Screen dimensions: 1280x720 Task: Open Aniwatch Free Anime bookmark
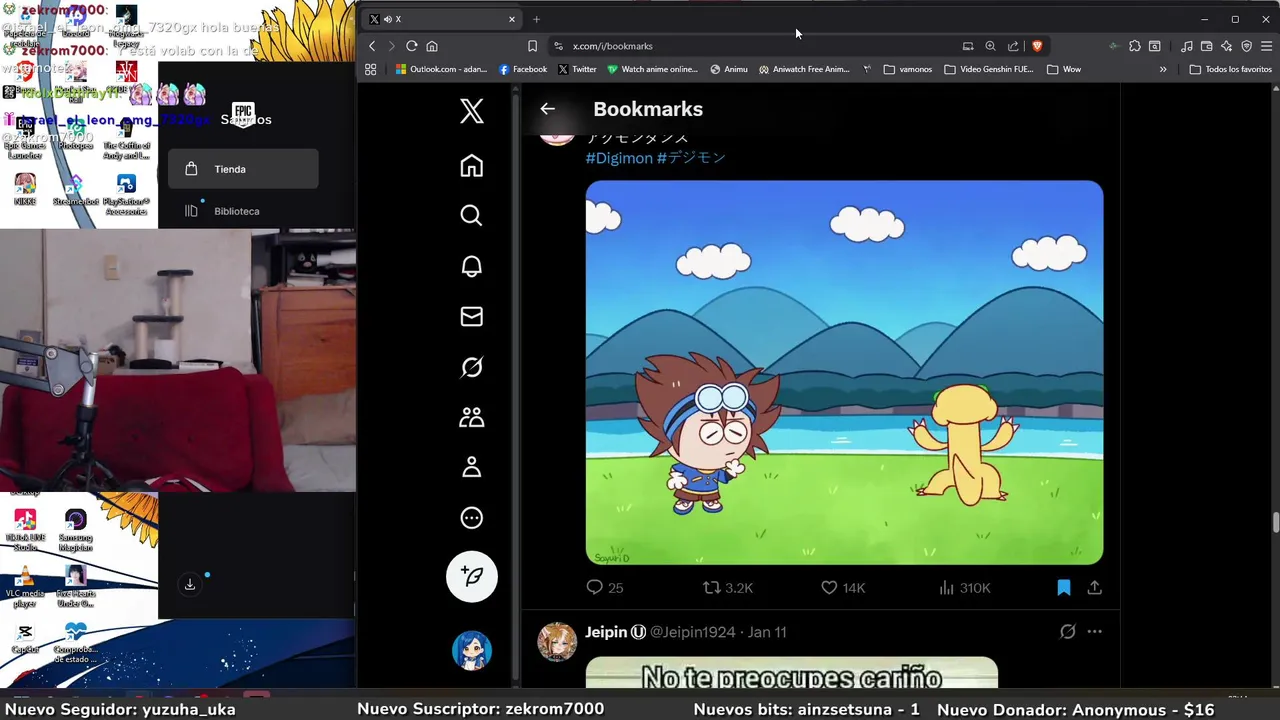coord(804,69)
